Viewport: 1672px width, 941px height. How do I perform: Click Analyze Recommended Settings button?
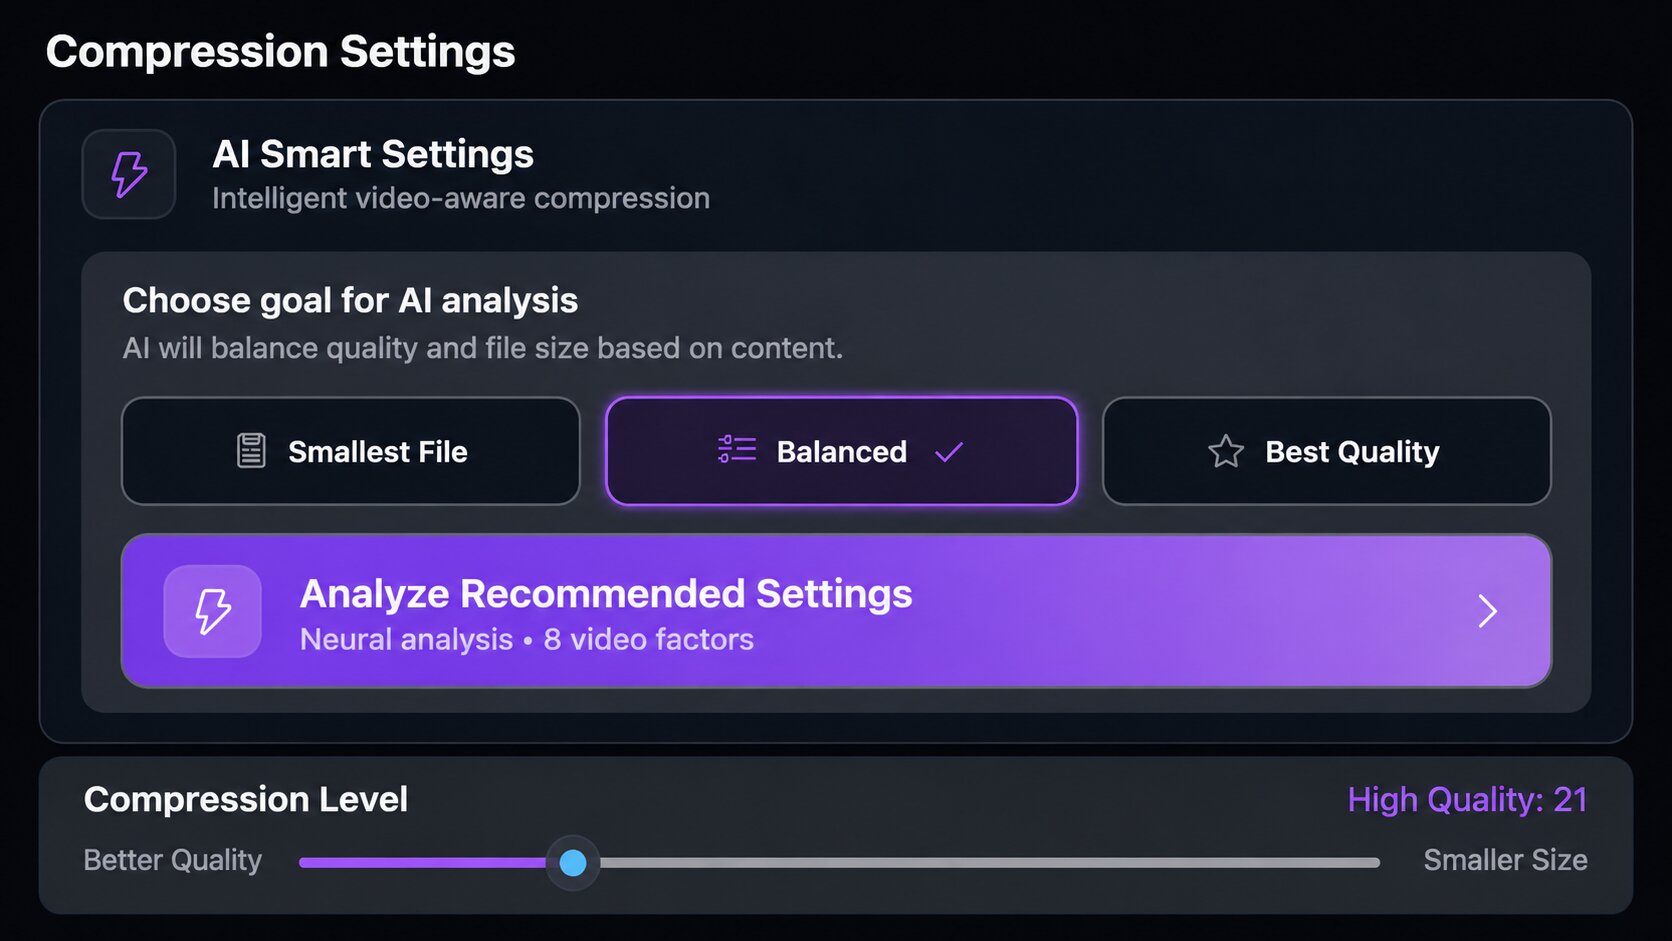click(836, 611)
